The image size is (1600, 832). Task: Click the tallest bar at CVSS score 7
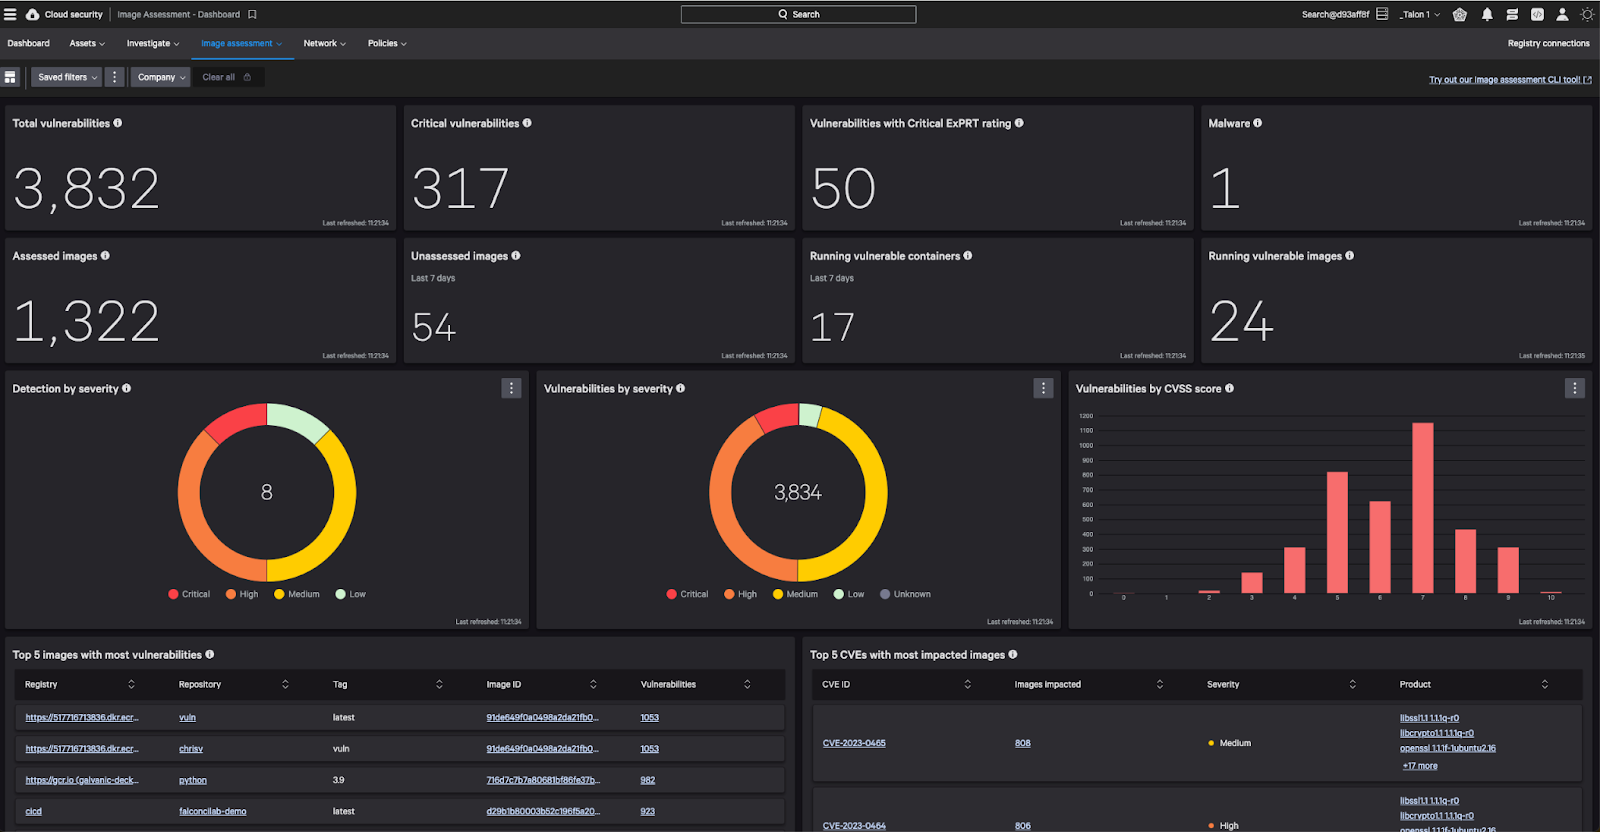[x=1422, y=508]
